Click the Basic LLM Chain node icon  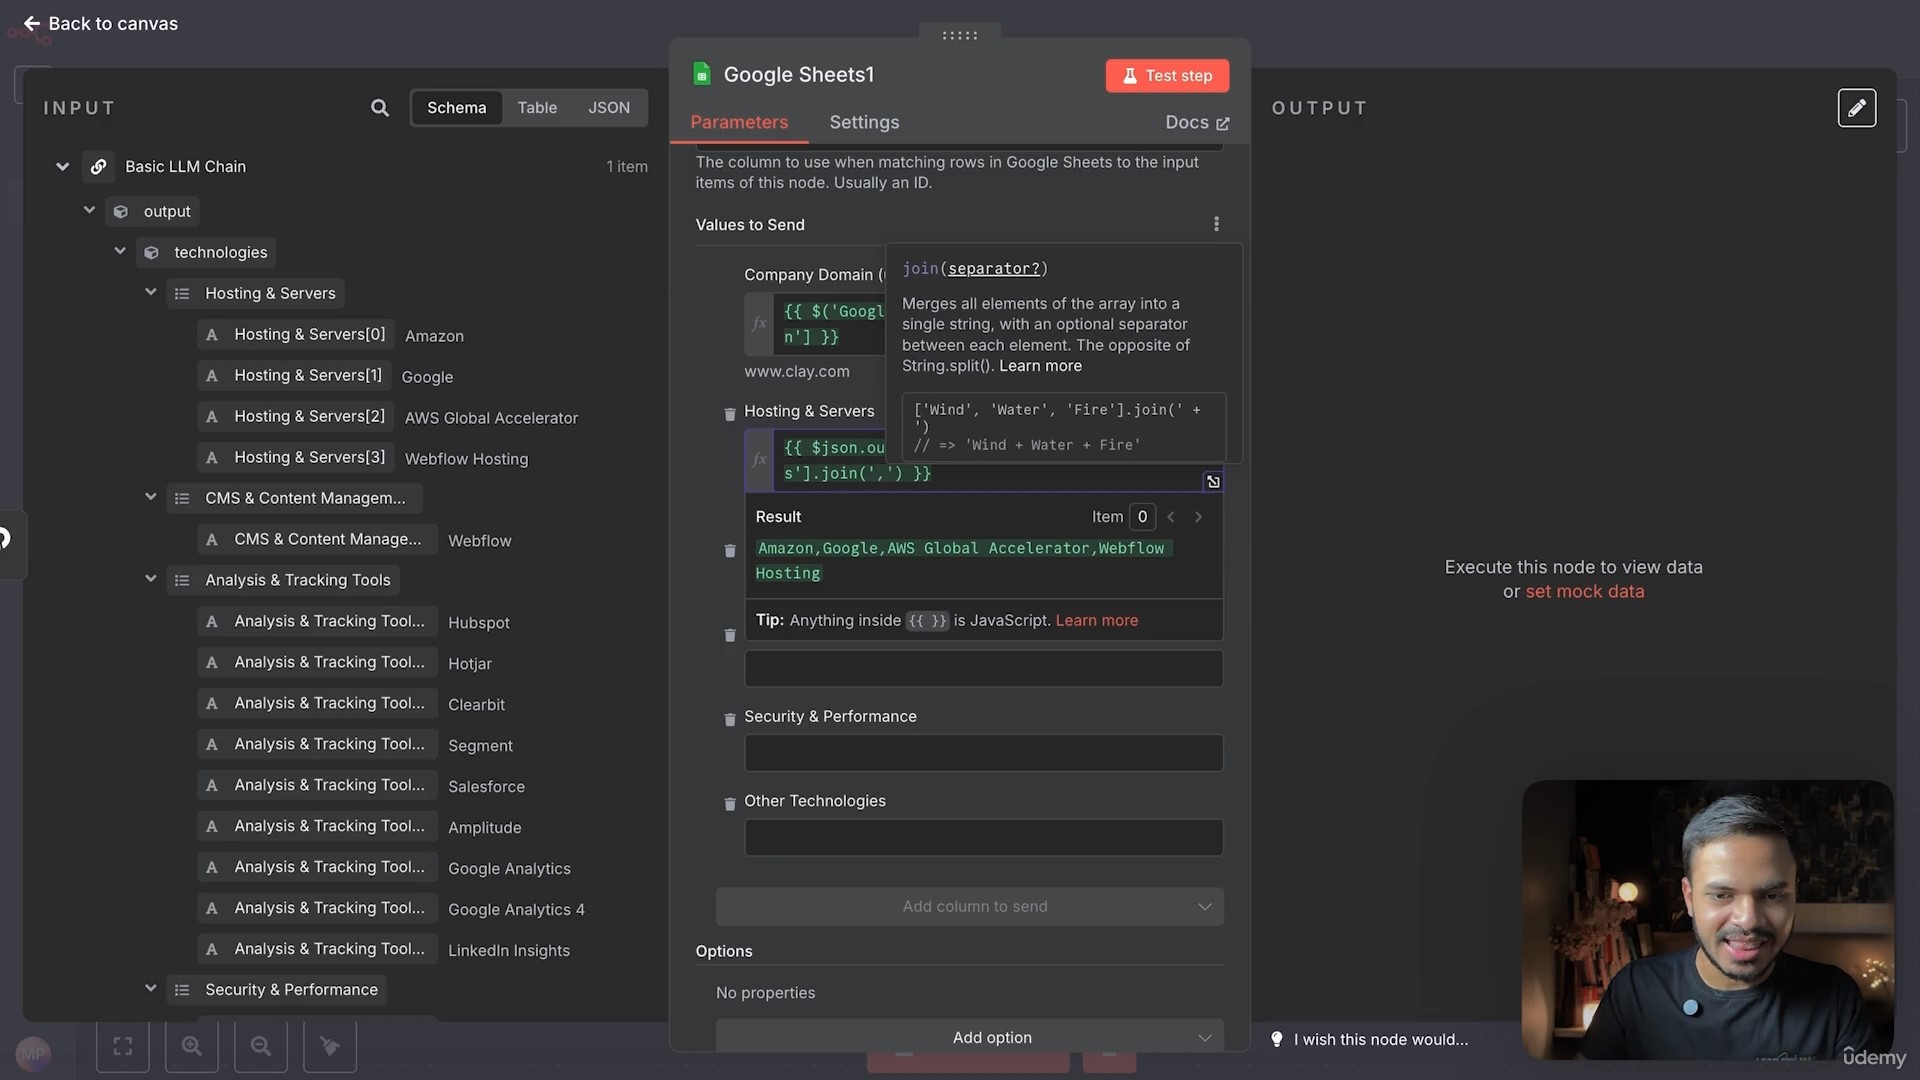click(98, 167)
